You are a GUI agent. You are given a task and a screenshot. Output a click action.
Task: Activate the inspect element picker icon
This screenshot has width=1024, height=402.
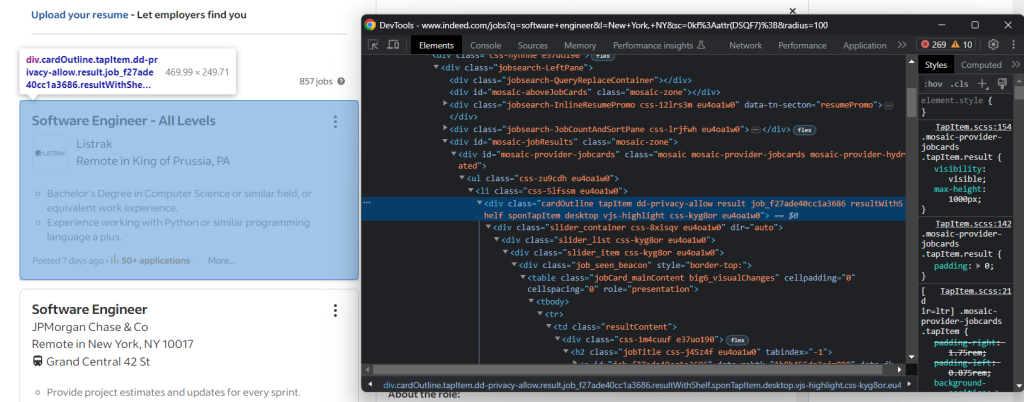point(373,45)
